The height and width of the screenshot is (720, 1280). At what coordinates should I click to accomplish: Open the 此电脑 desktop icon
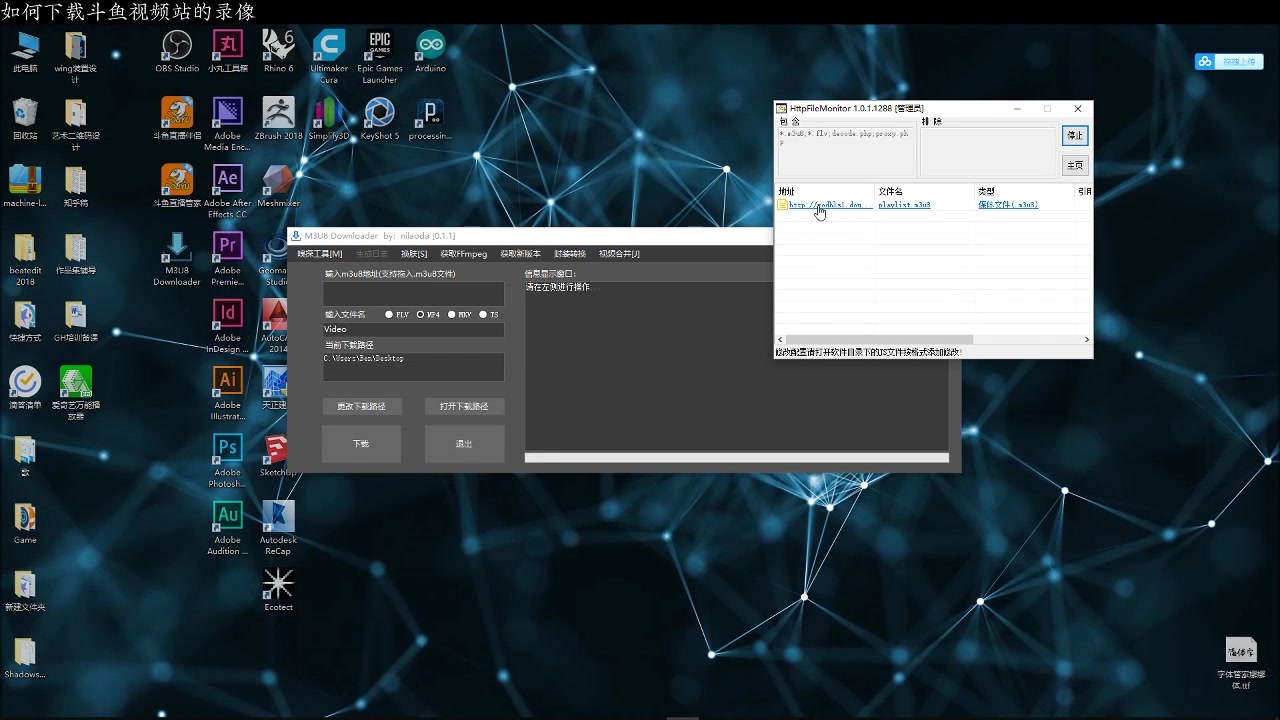pos(25,51)
